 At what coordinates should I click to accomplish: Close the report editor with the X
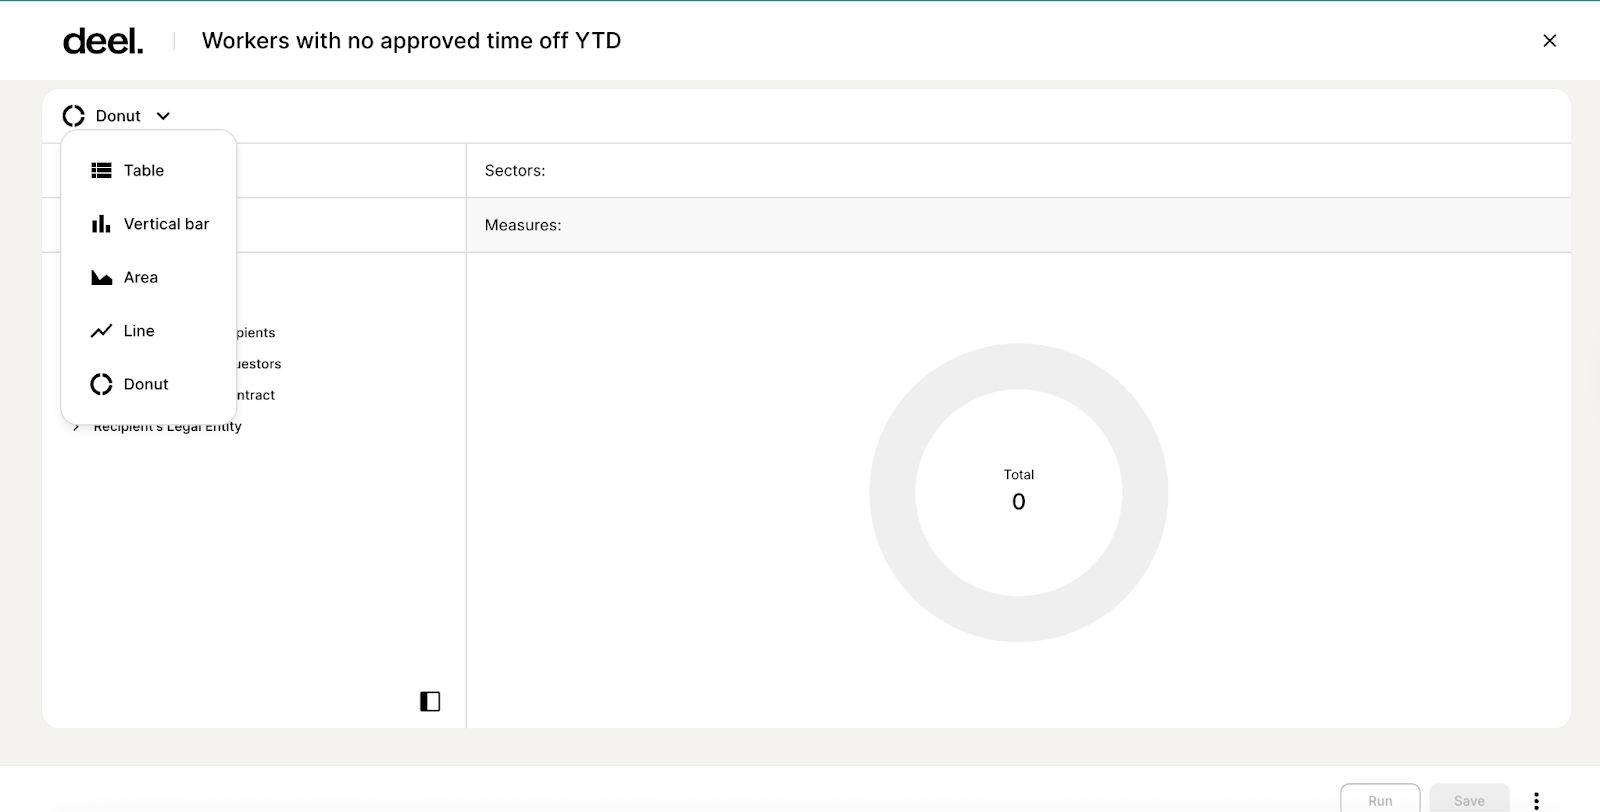point(1549,41)
